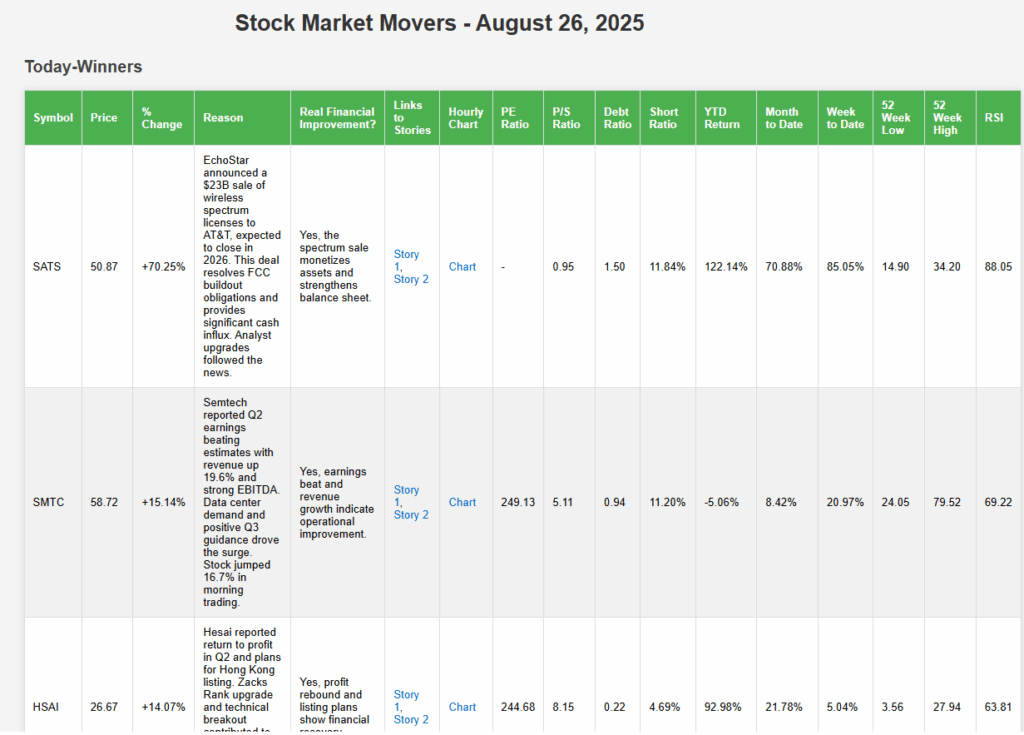Open Story 2 link for SMTC
The width and height of the screenshot is (1024, 735).
[x=410, y=515]
